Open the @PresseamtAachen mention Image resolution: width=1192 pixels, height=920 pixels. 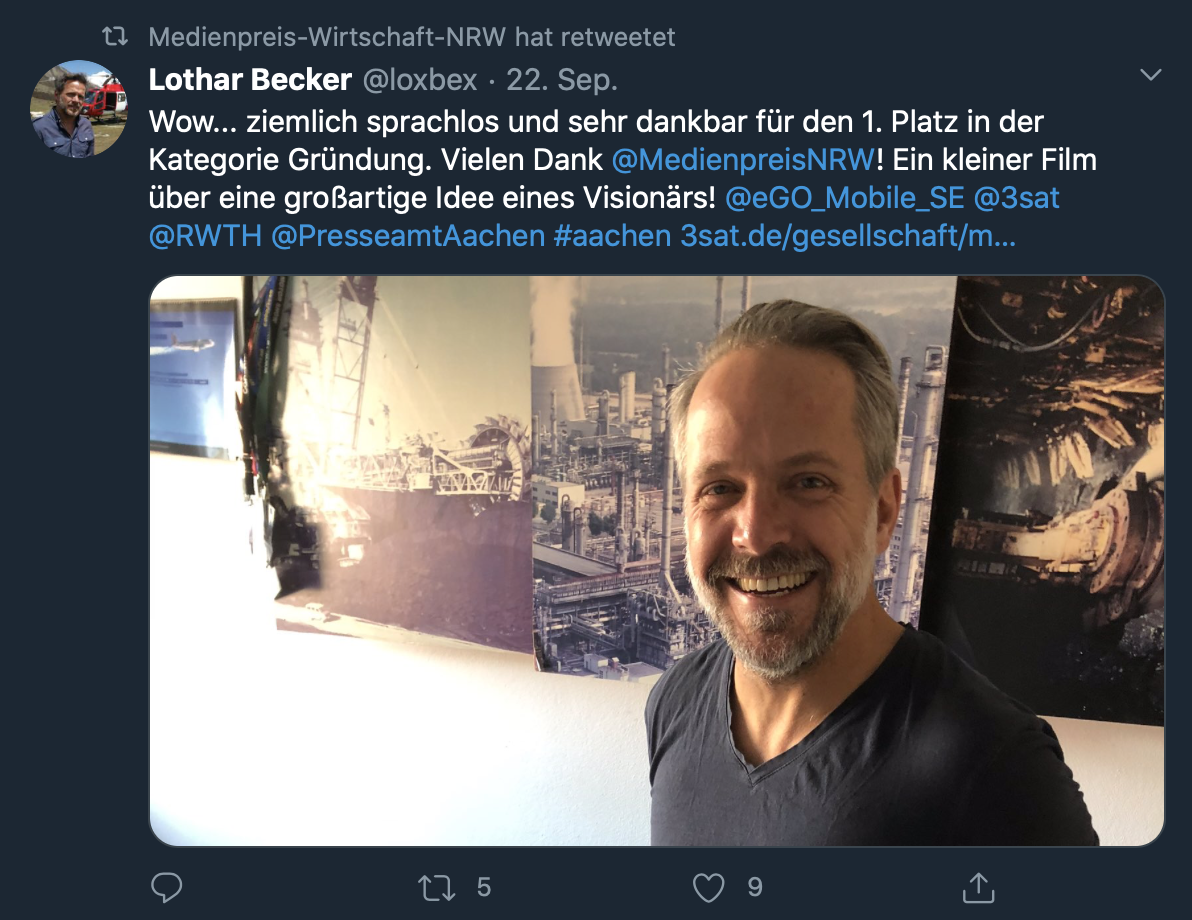pos(408,236)
